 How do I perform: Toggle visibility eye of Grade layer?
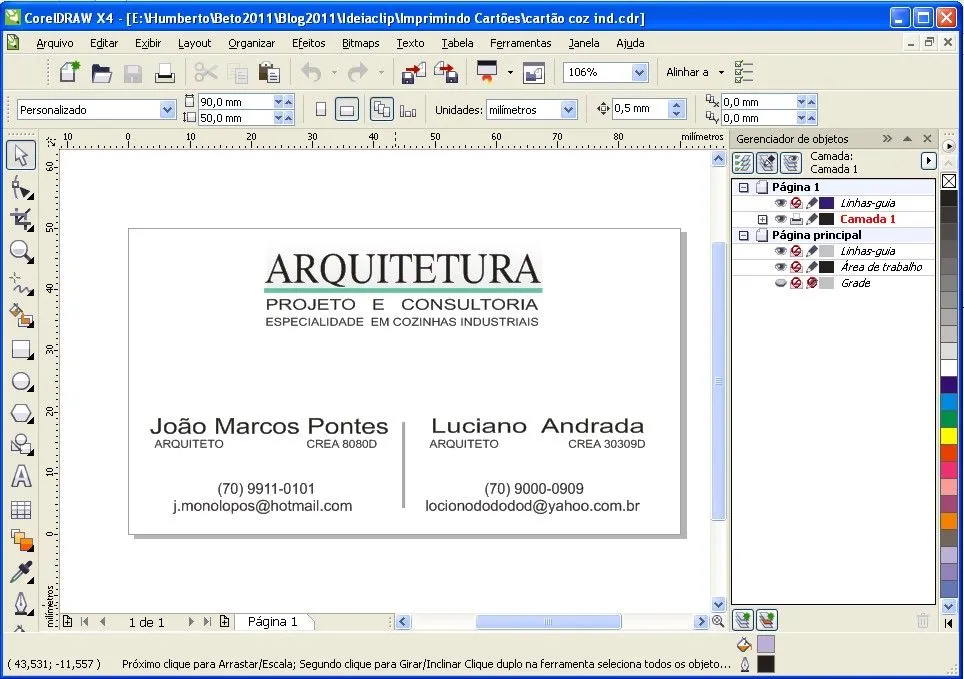click(781, 283)
